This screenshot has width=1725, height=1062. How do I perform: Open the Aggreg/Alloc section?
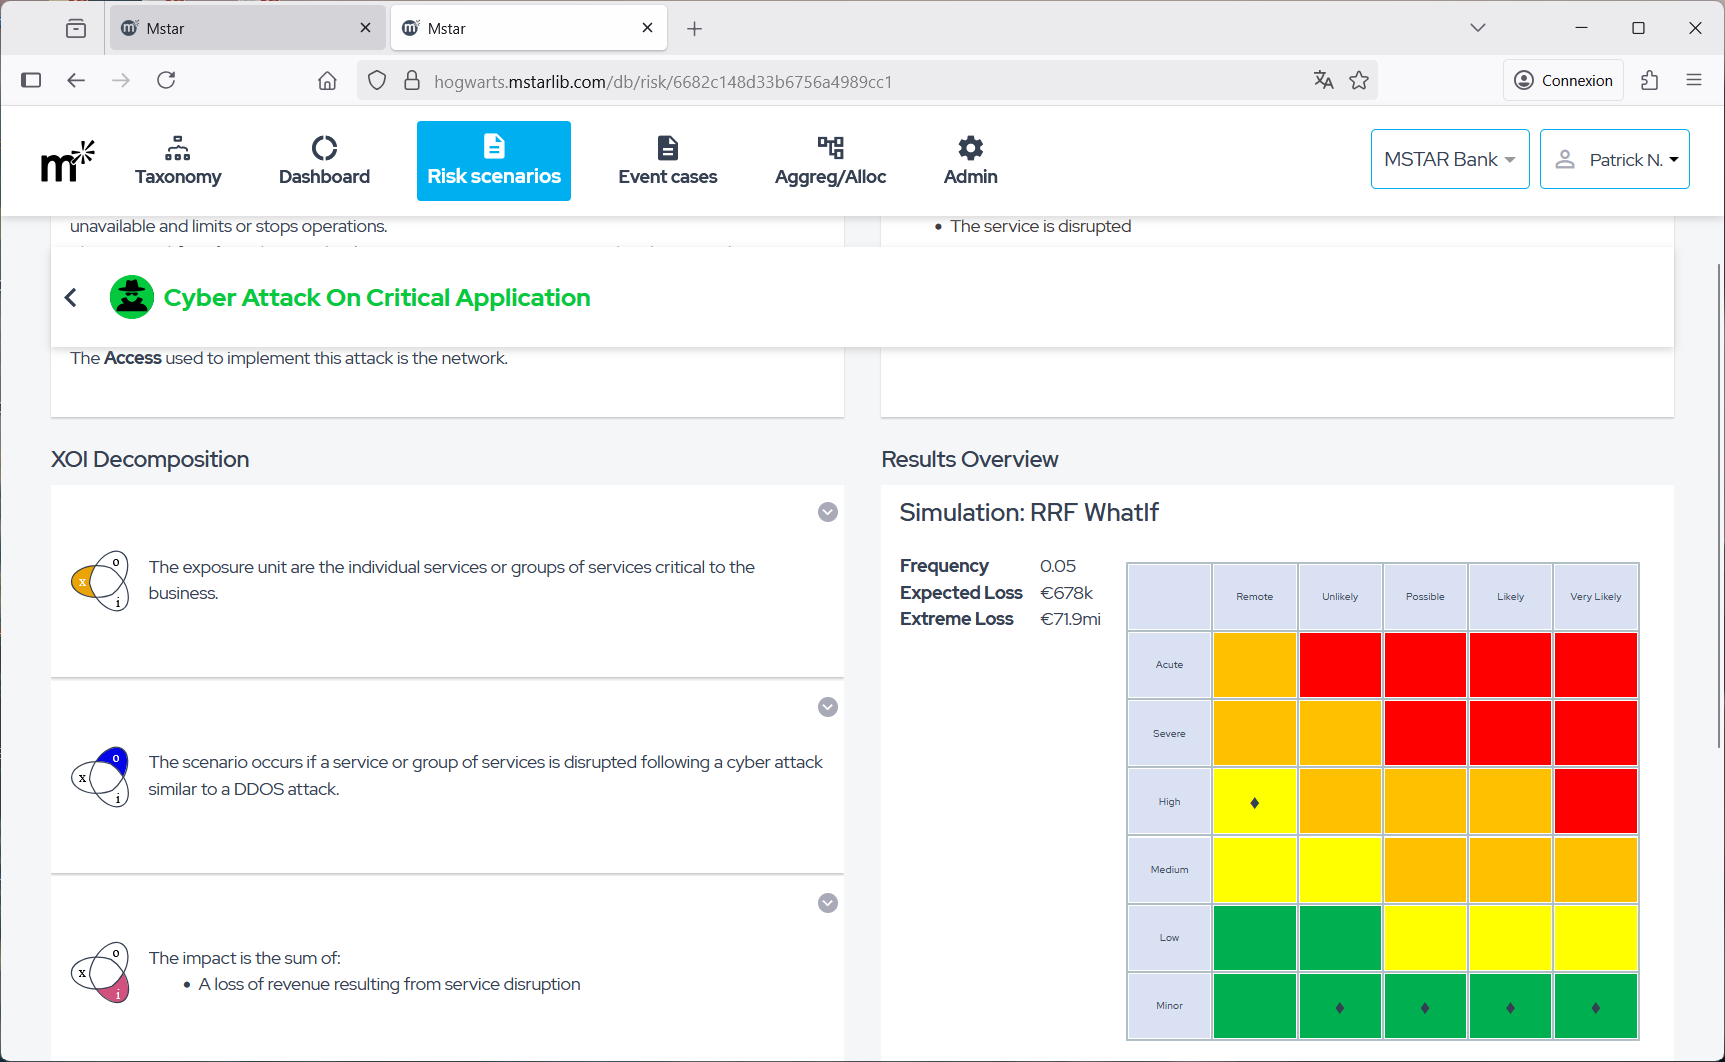coord(830,161)
